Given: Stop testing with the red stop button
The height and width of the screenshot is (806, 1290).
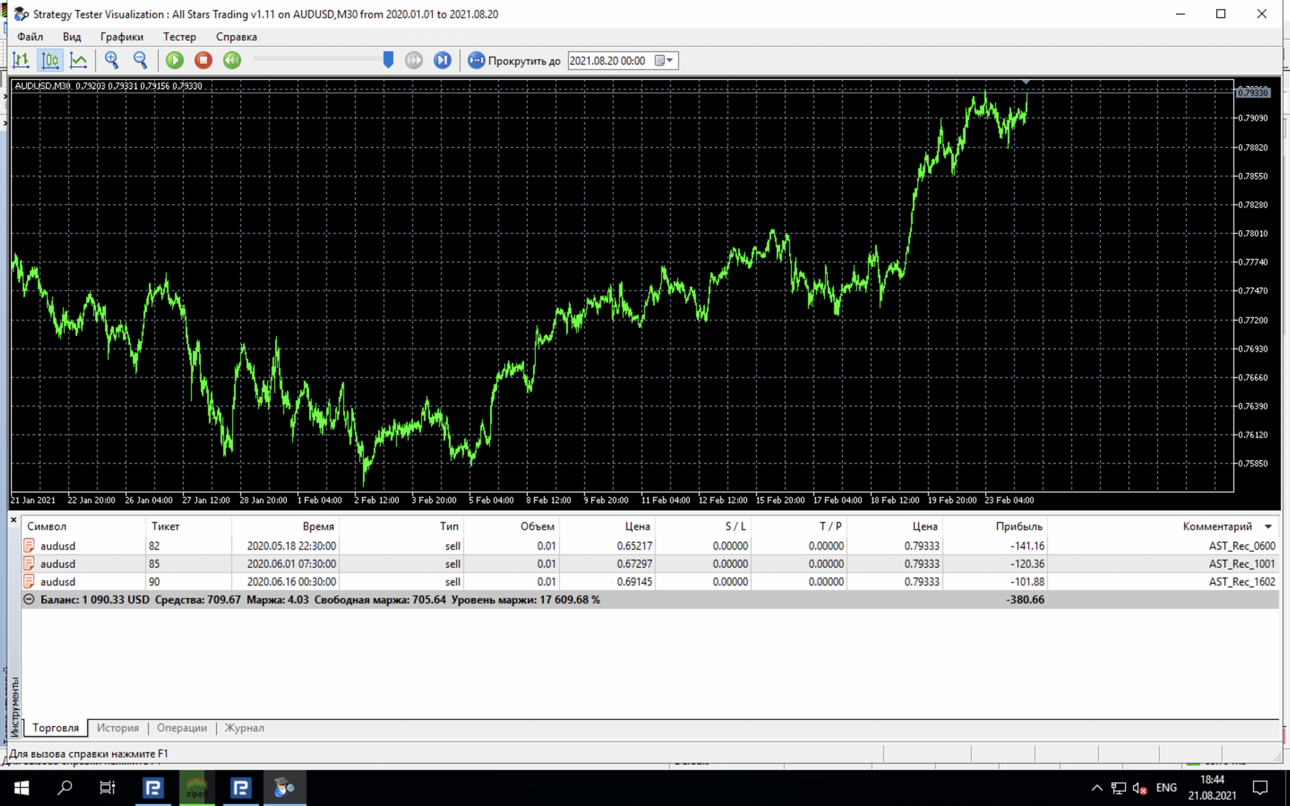Looking at the screenshot, I should (x=203, y=61).
